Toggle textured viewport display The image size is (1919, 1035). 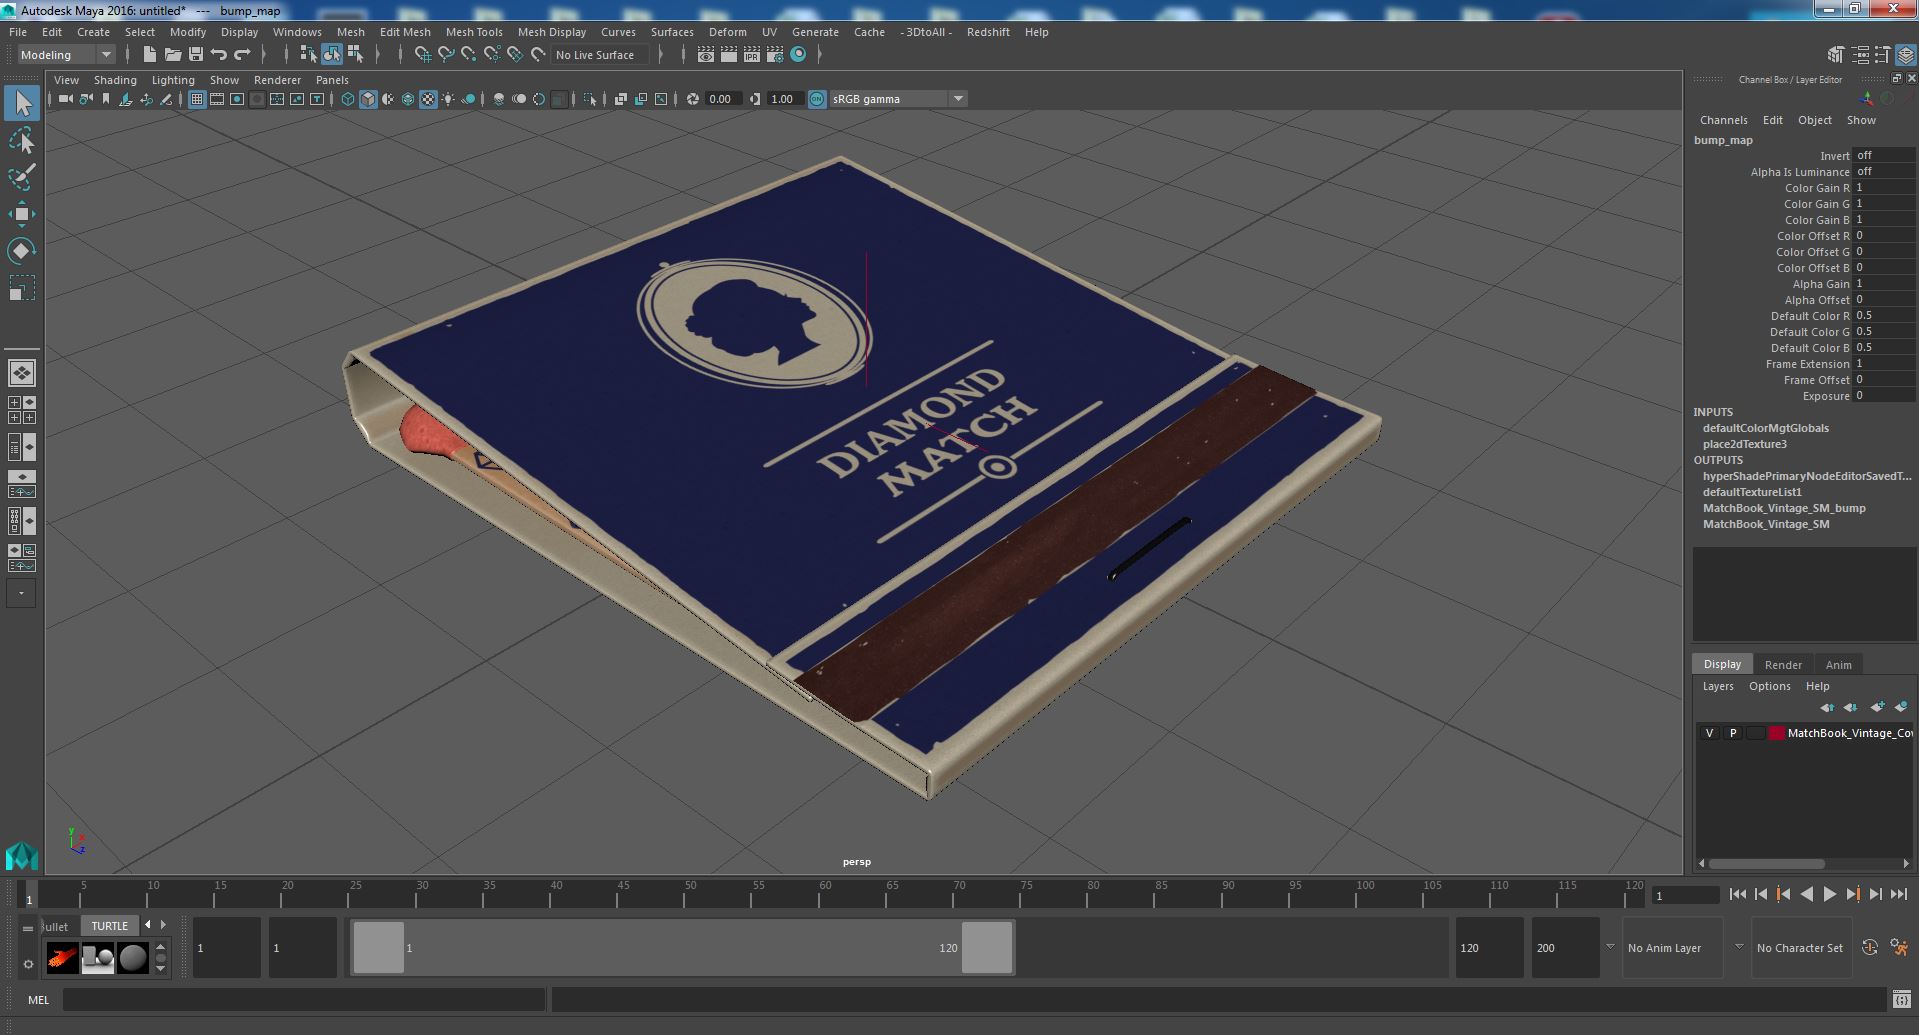428,99
